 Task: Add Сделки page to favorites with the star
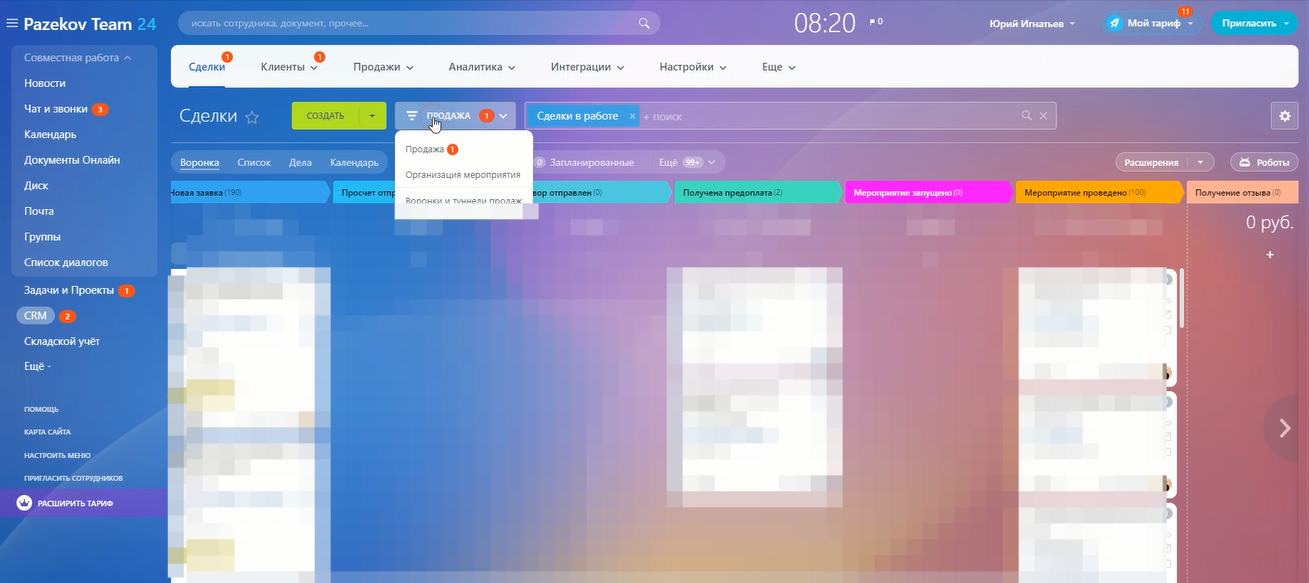click(252, 117)
